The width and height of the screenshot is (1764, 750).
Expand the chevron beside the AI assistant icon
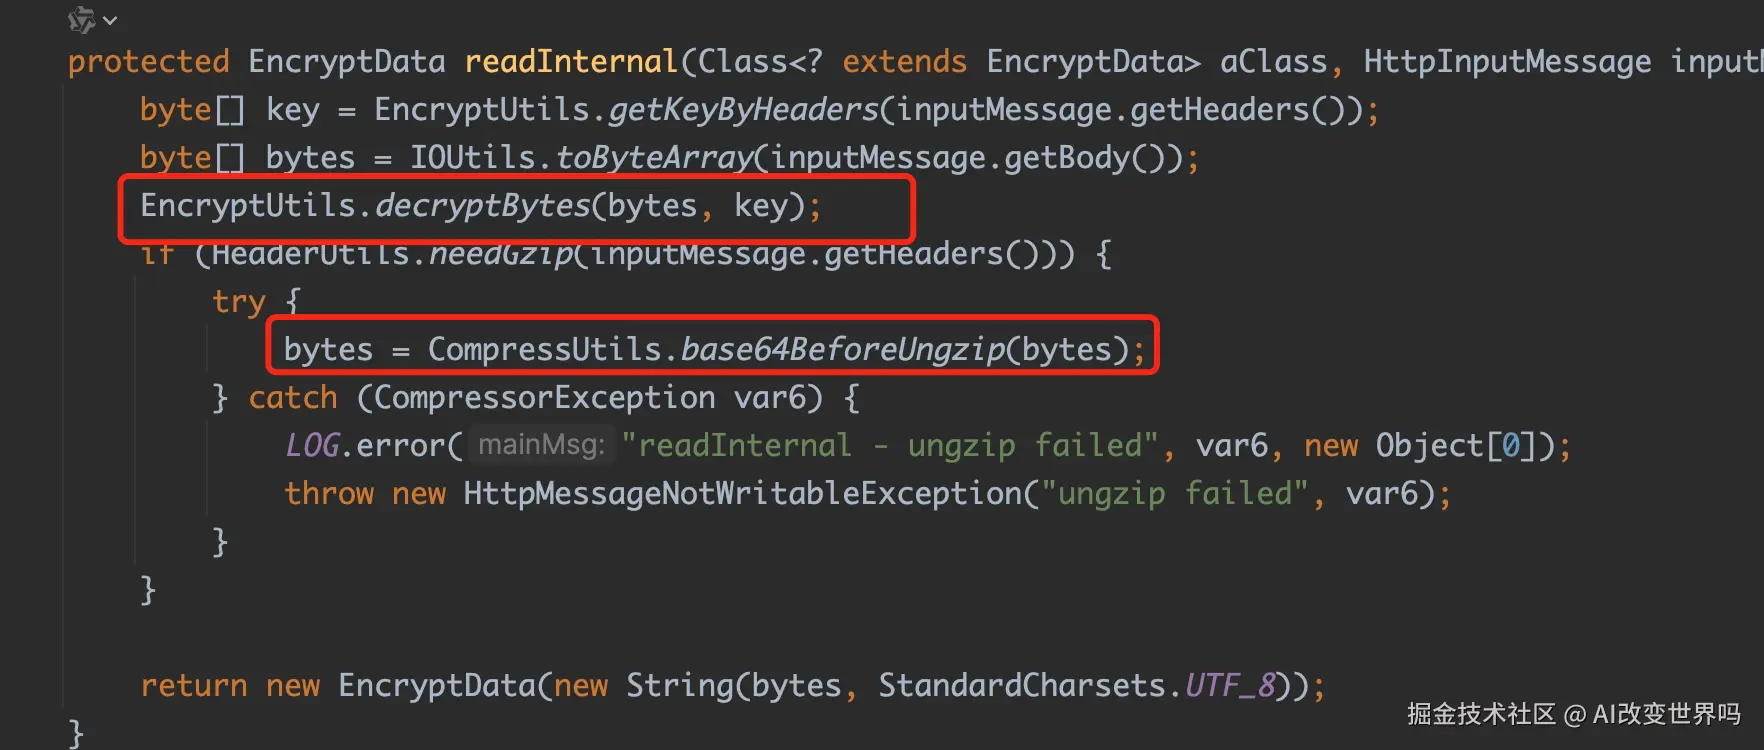tap(110, 20)
